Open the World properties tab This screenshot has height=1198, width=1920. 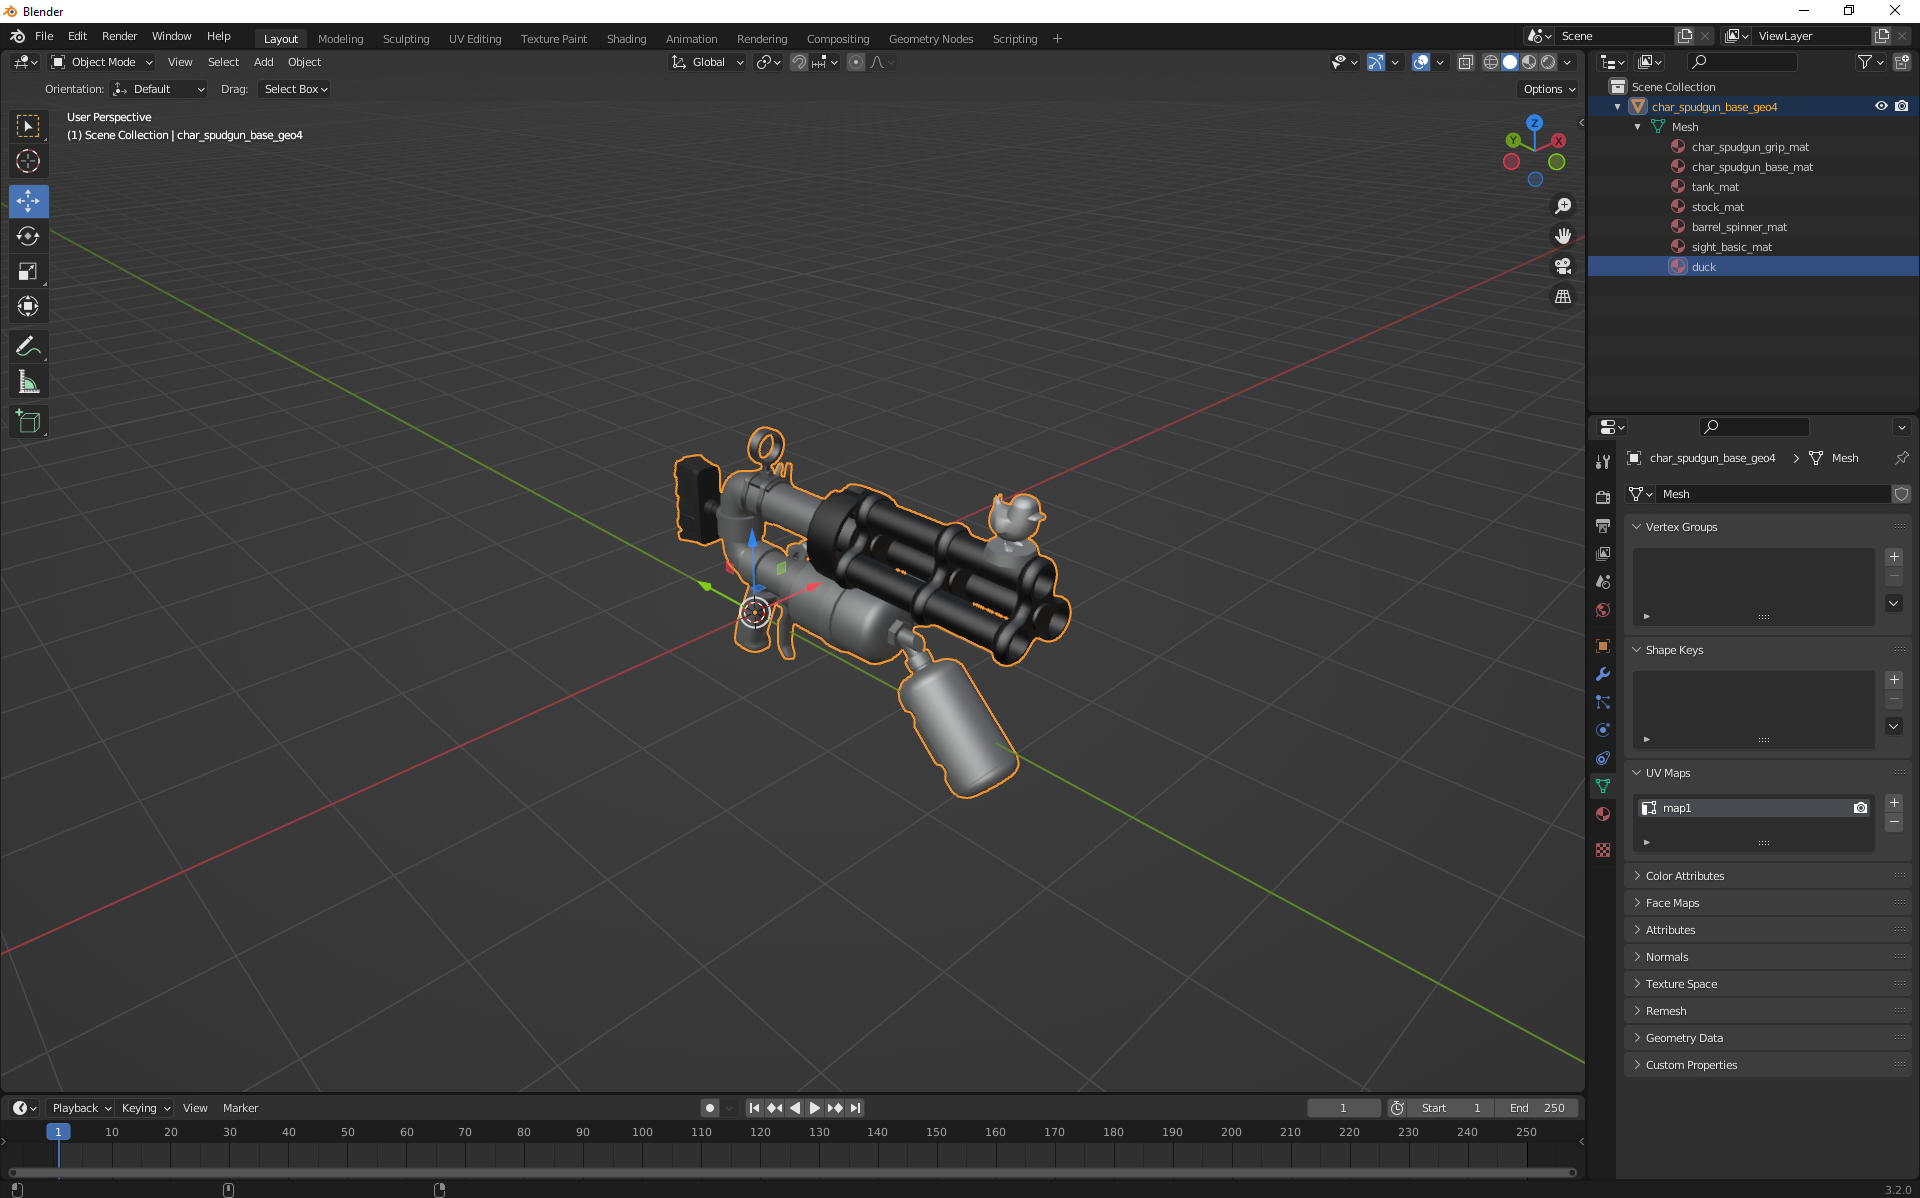pyautogui.click(x=1603, y=610)
